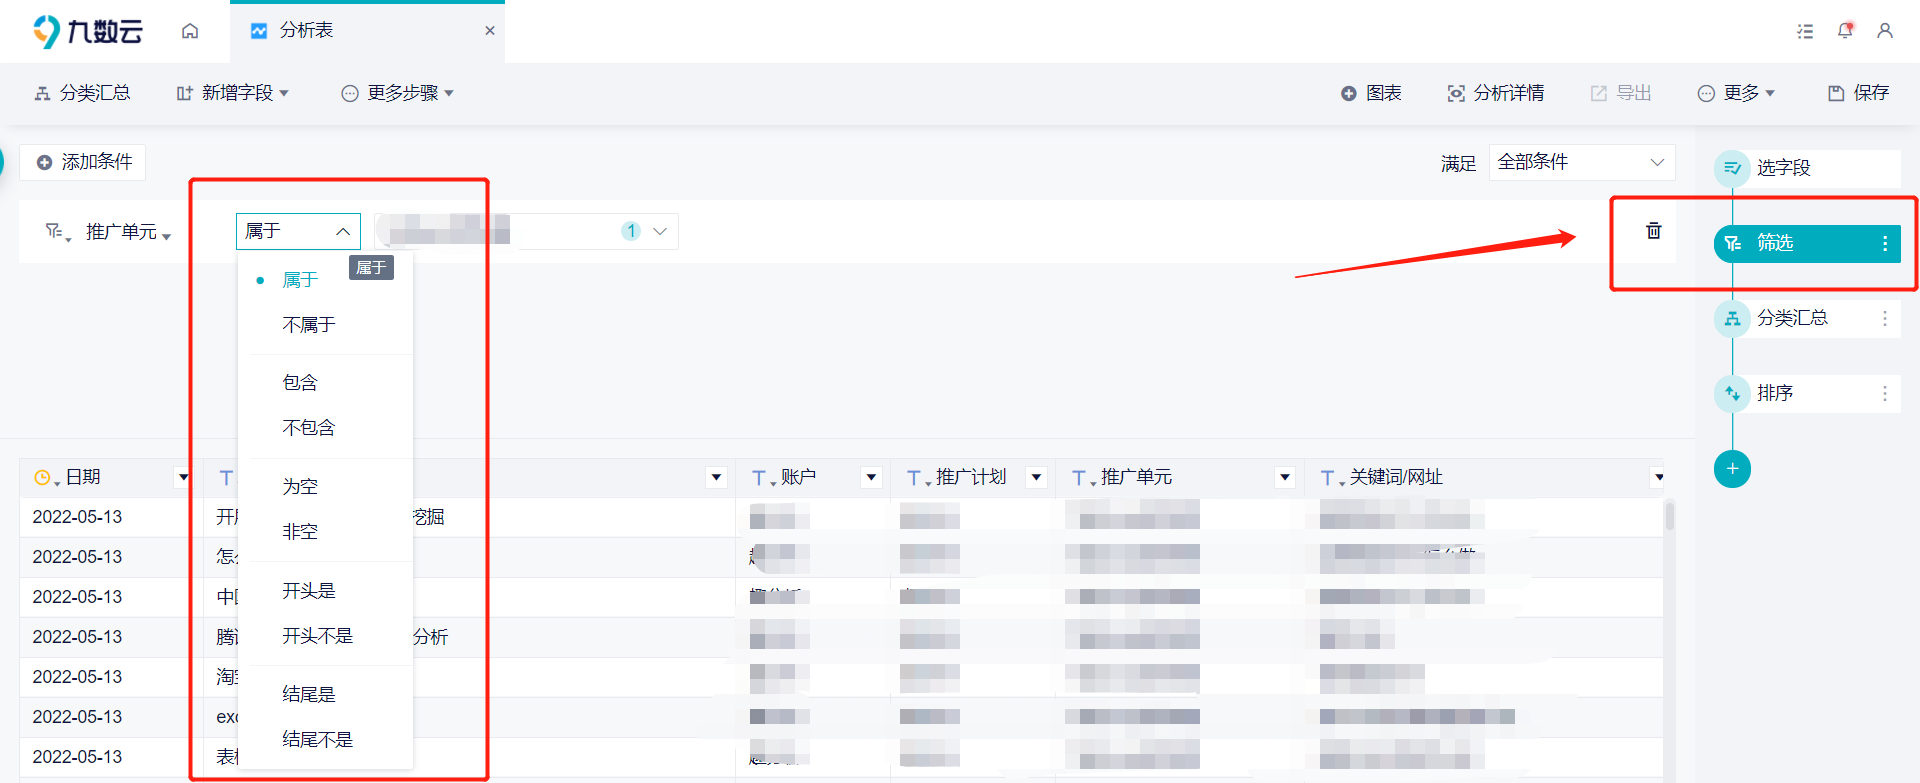
Task: Open 分类汇总 step more options
Action: [x=1885, y=318]
